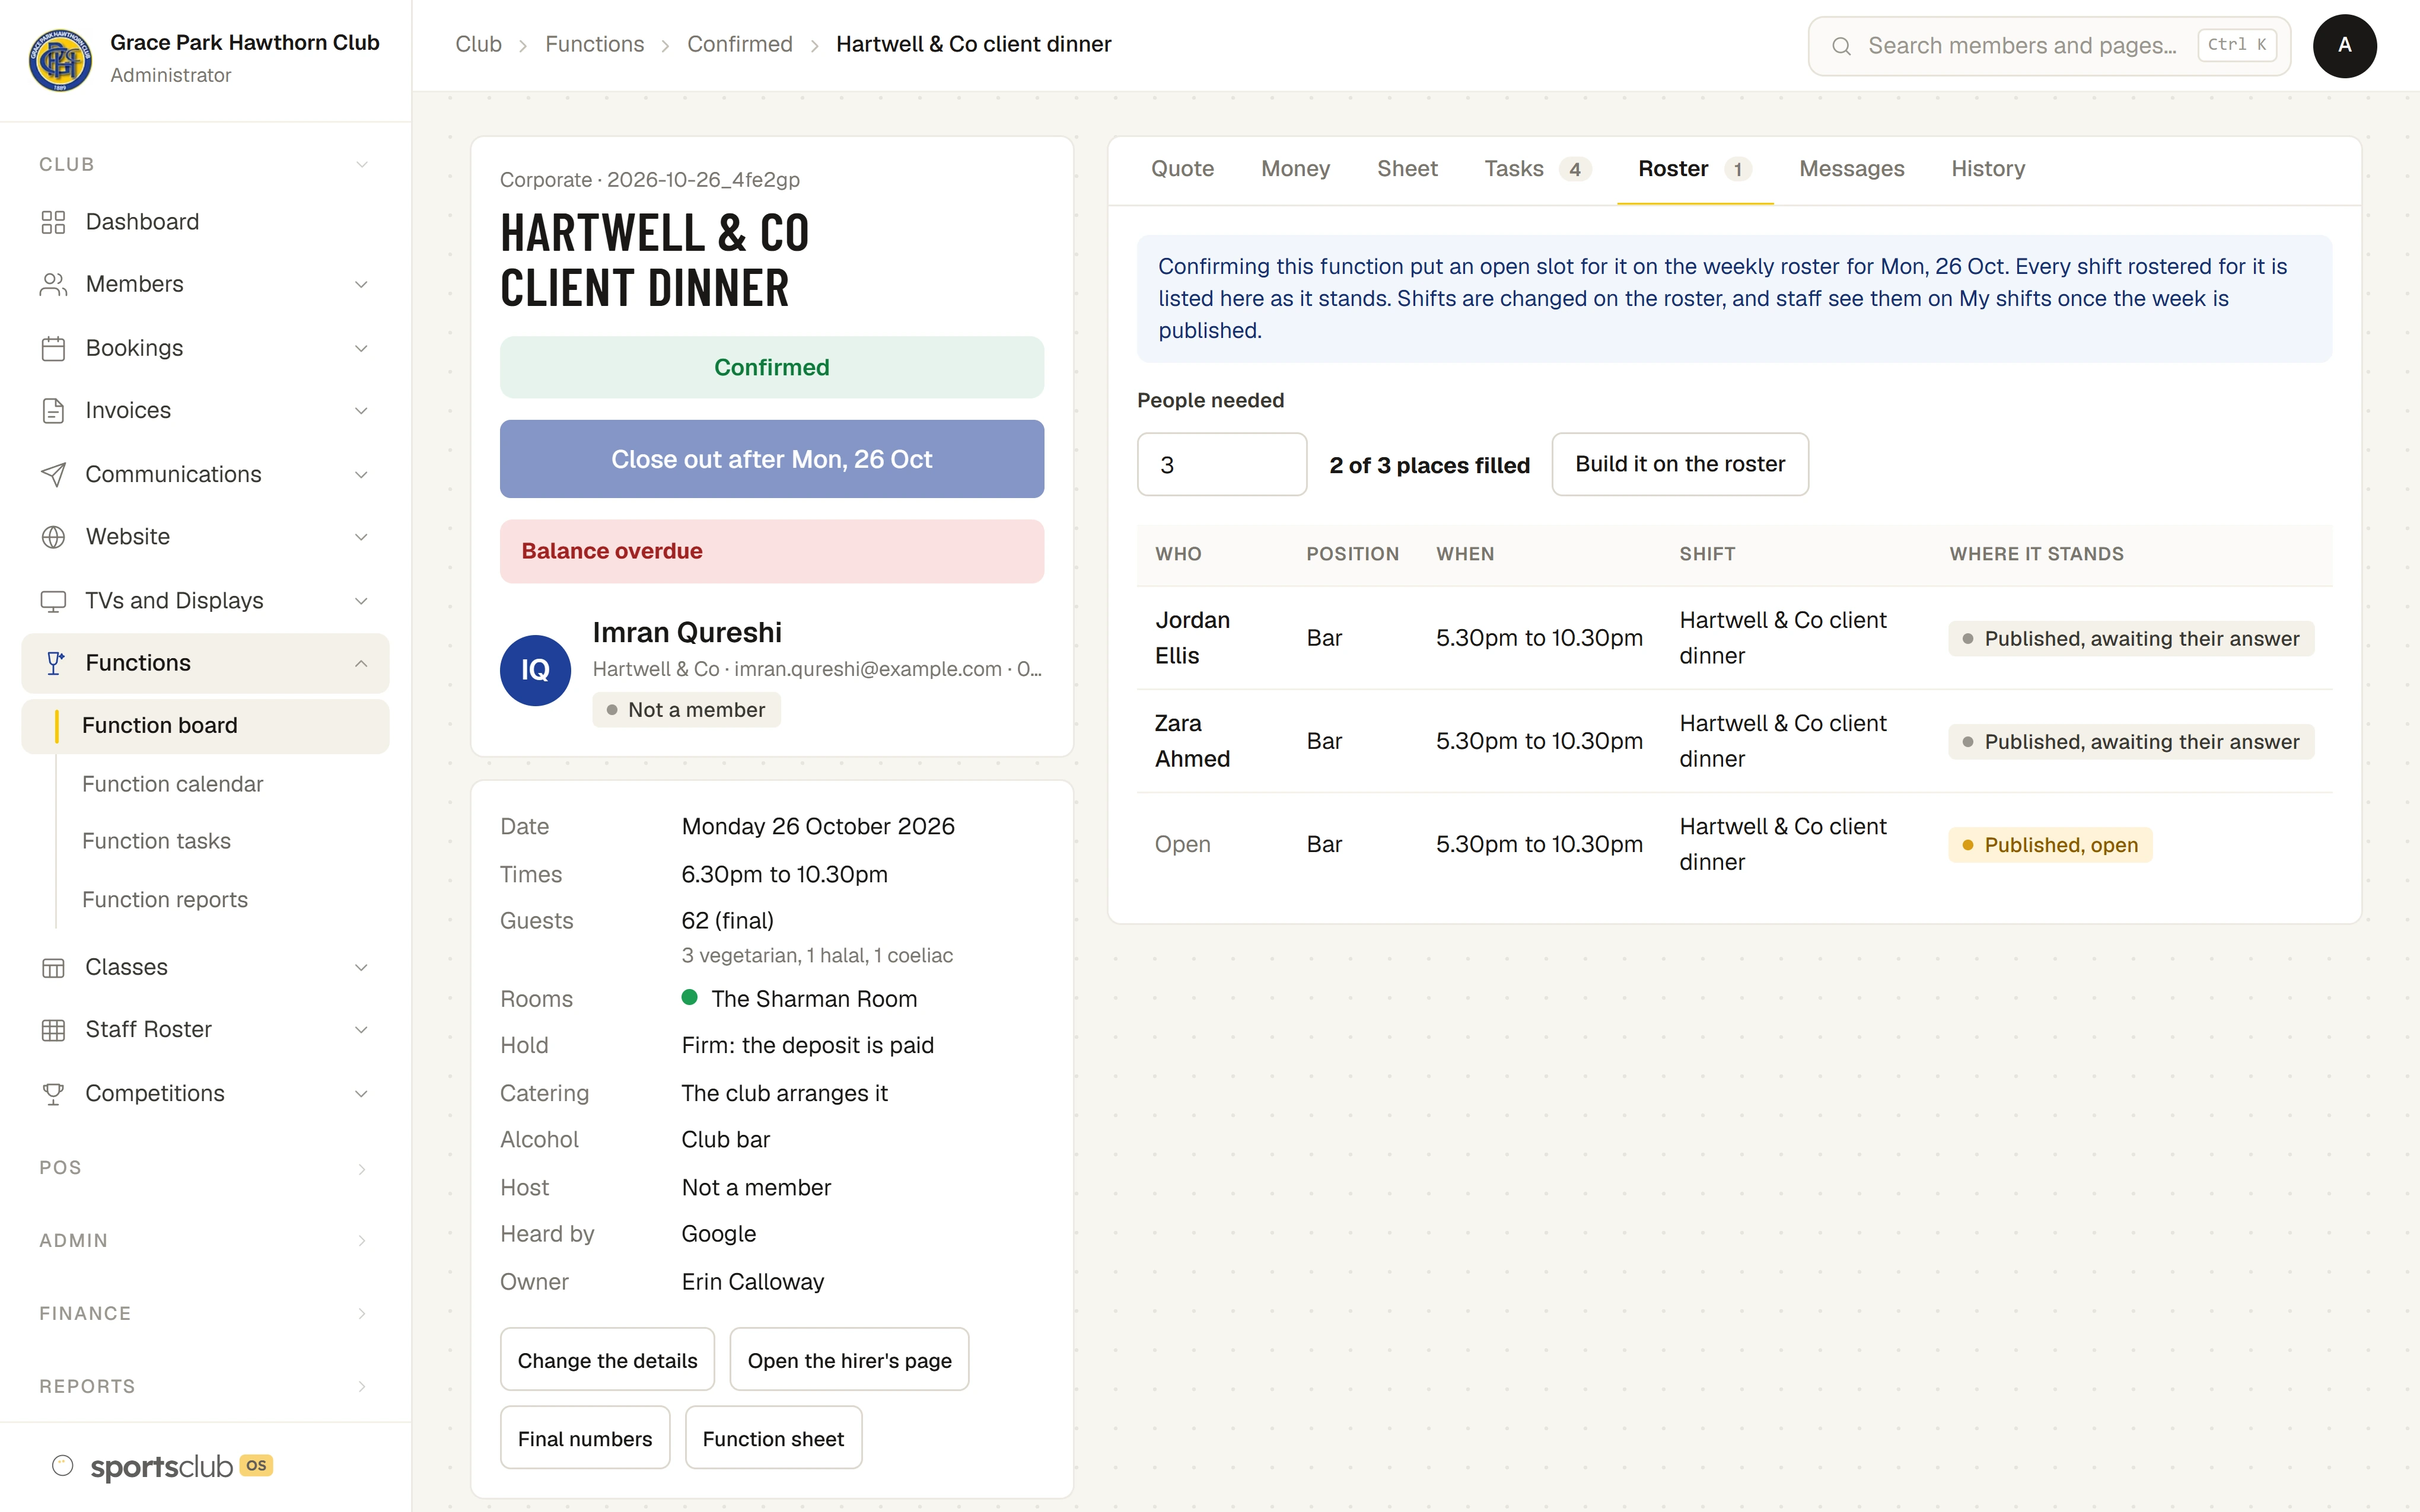Click the Balance overdue banner
Screen dimensions: 2420x1512
[x=771, y=551]
